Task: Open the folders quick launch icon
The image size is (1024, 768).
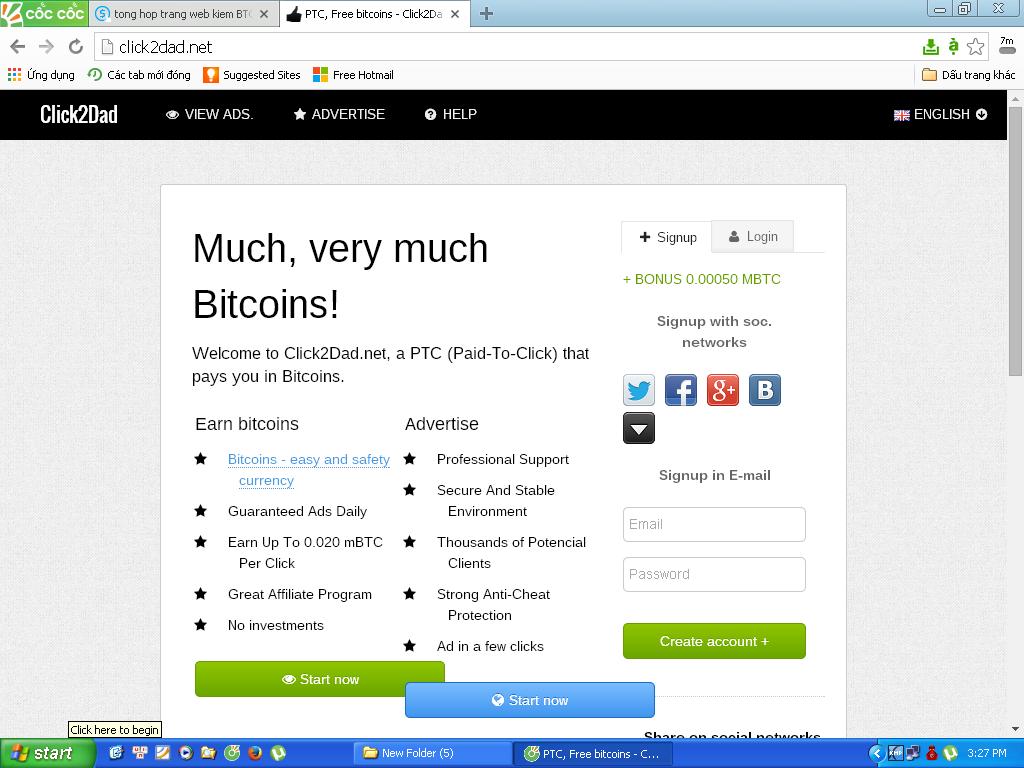Action: pos(208,753)
